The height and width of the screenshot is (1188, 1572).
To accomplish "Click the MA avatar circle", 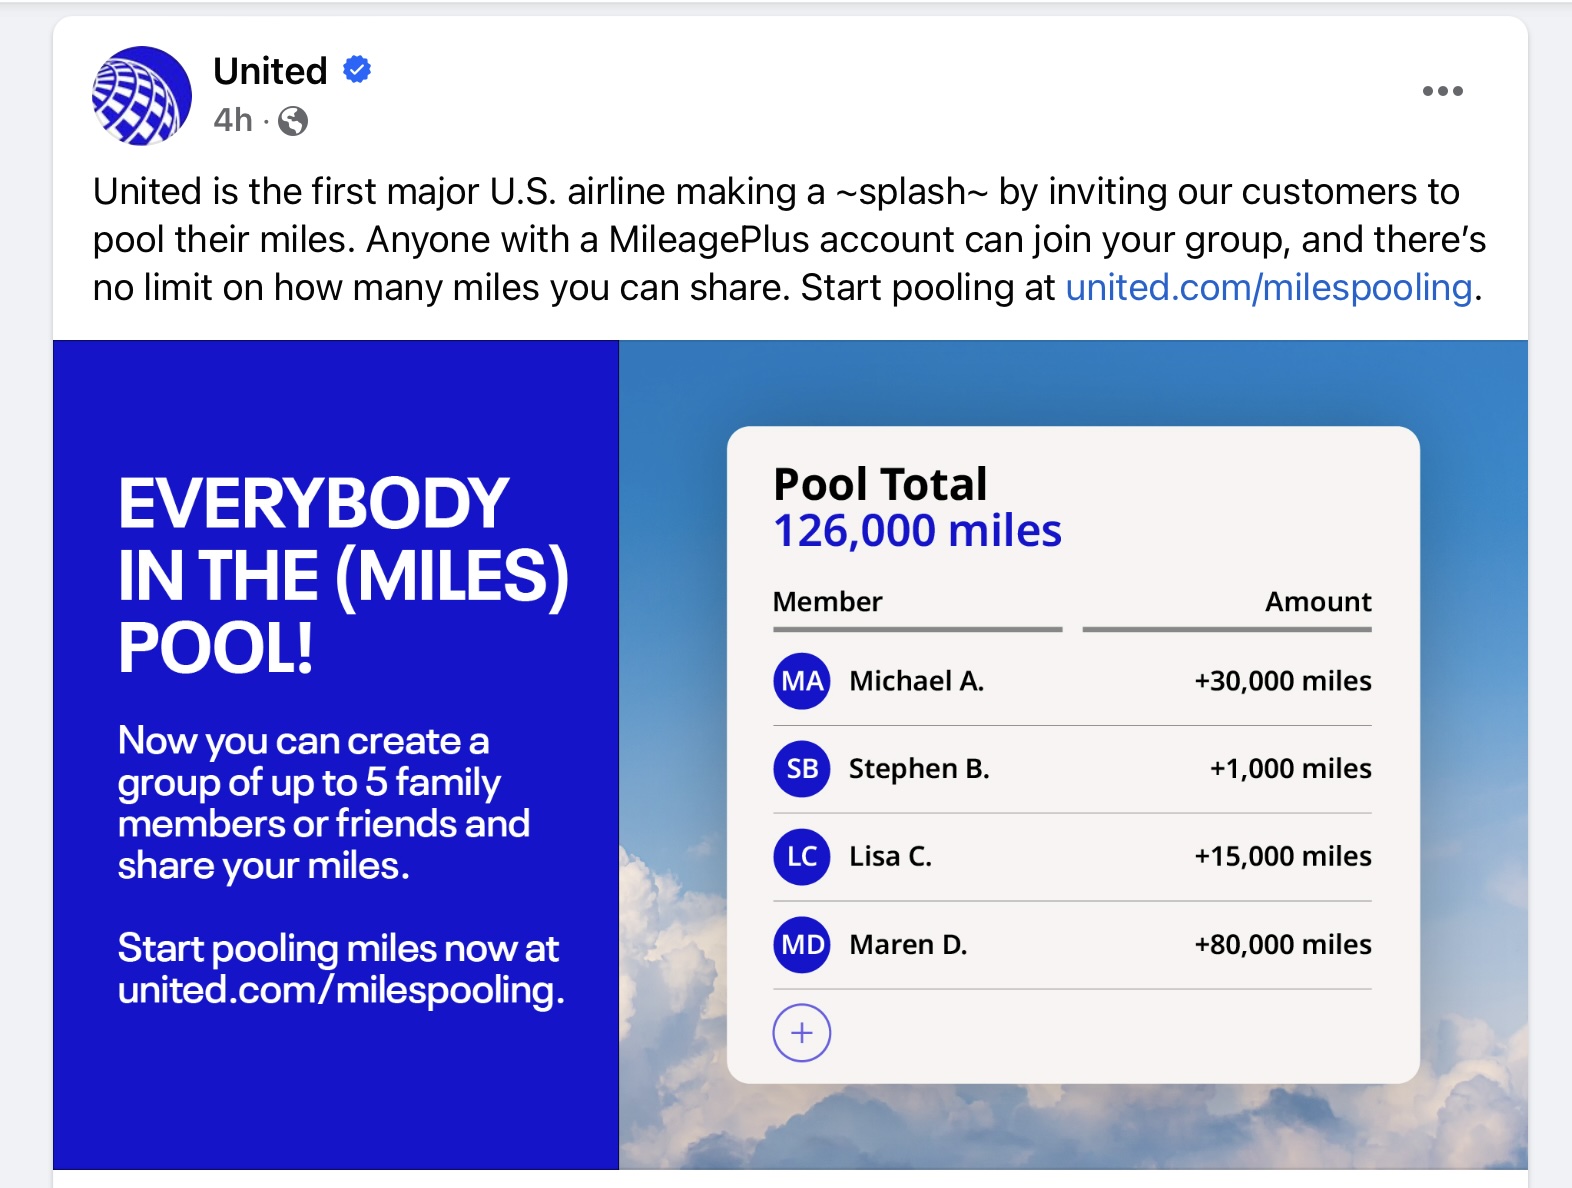I will pyautogui.click(x=802, y=681).
